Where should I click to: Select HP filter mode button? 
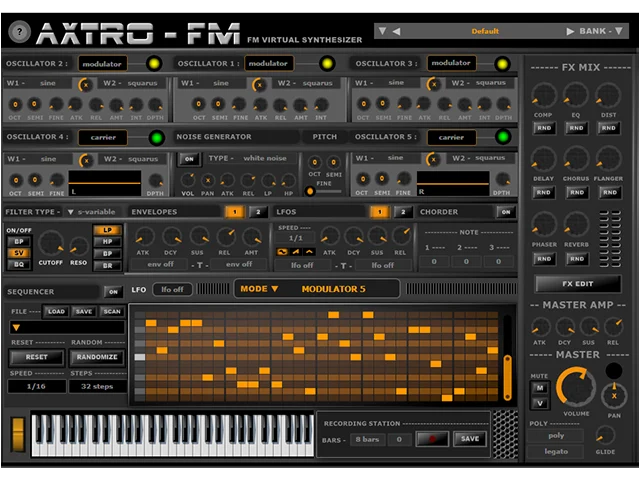click(x=107, y=242)
